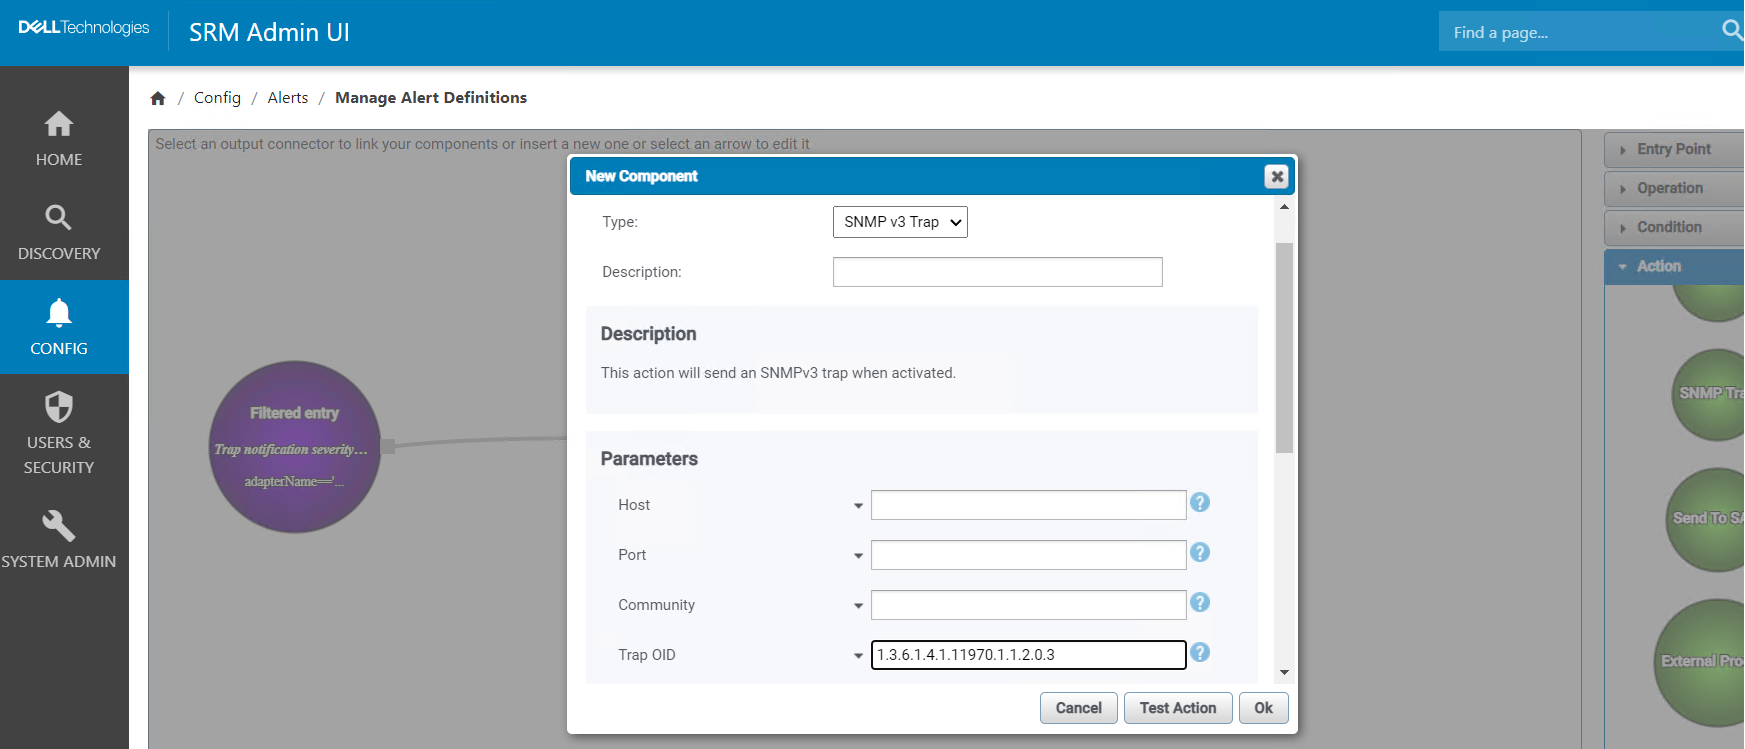Select the Send To action node

(1706, 519)
